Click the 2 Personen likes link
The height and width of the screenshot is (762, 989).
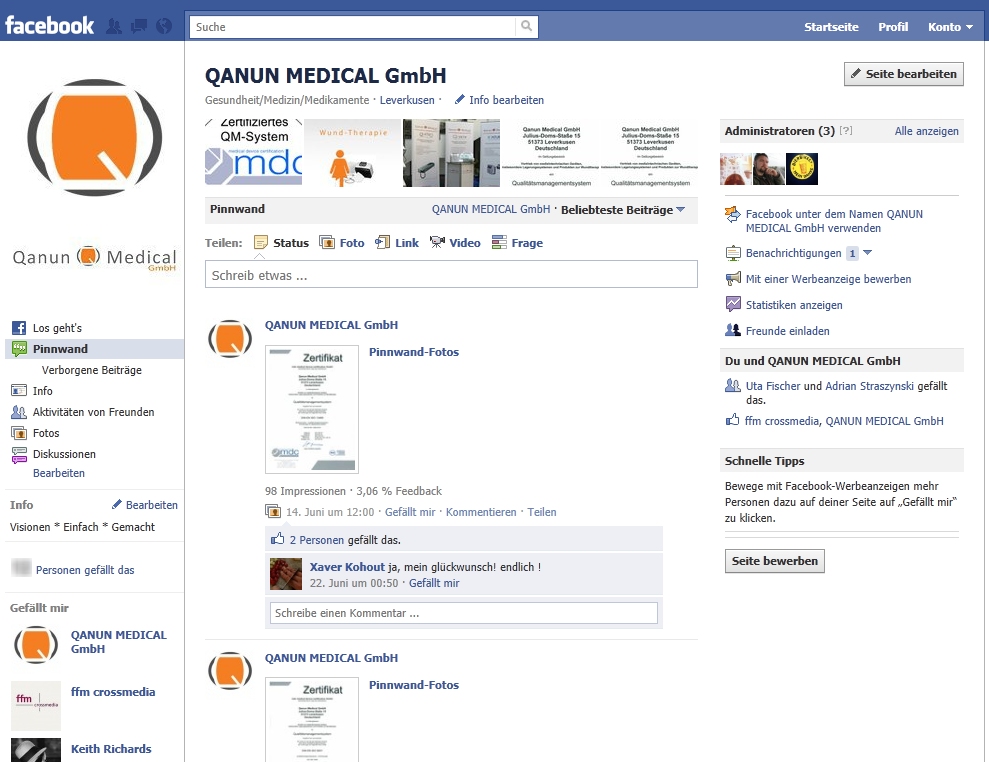317,540
